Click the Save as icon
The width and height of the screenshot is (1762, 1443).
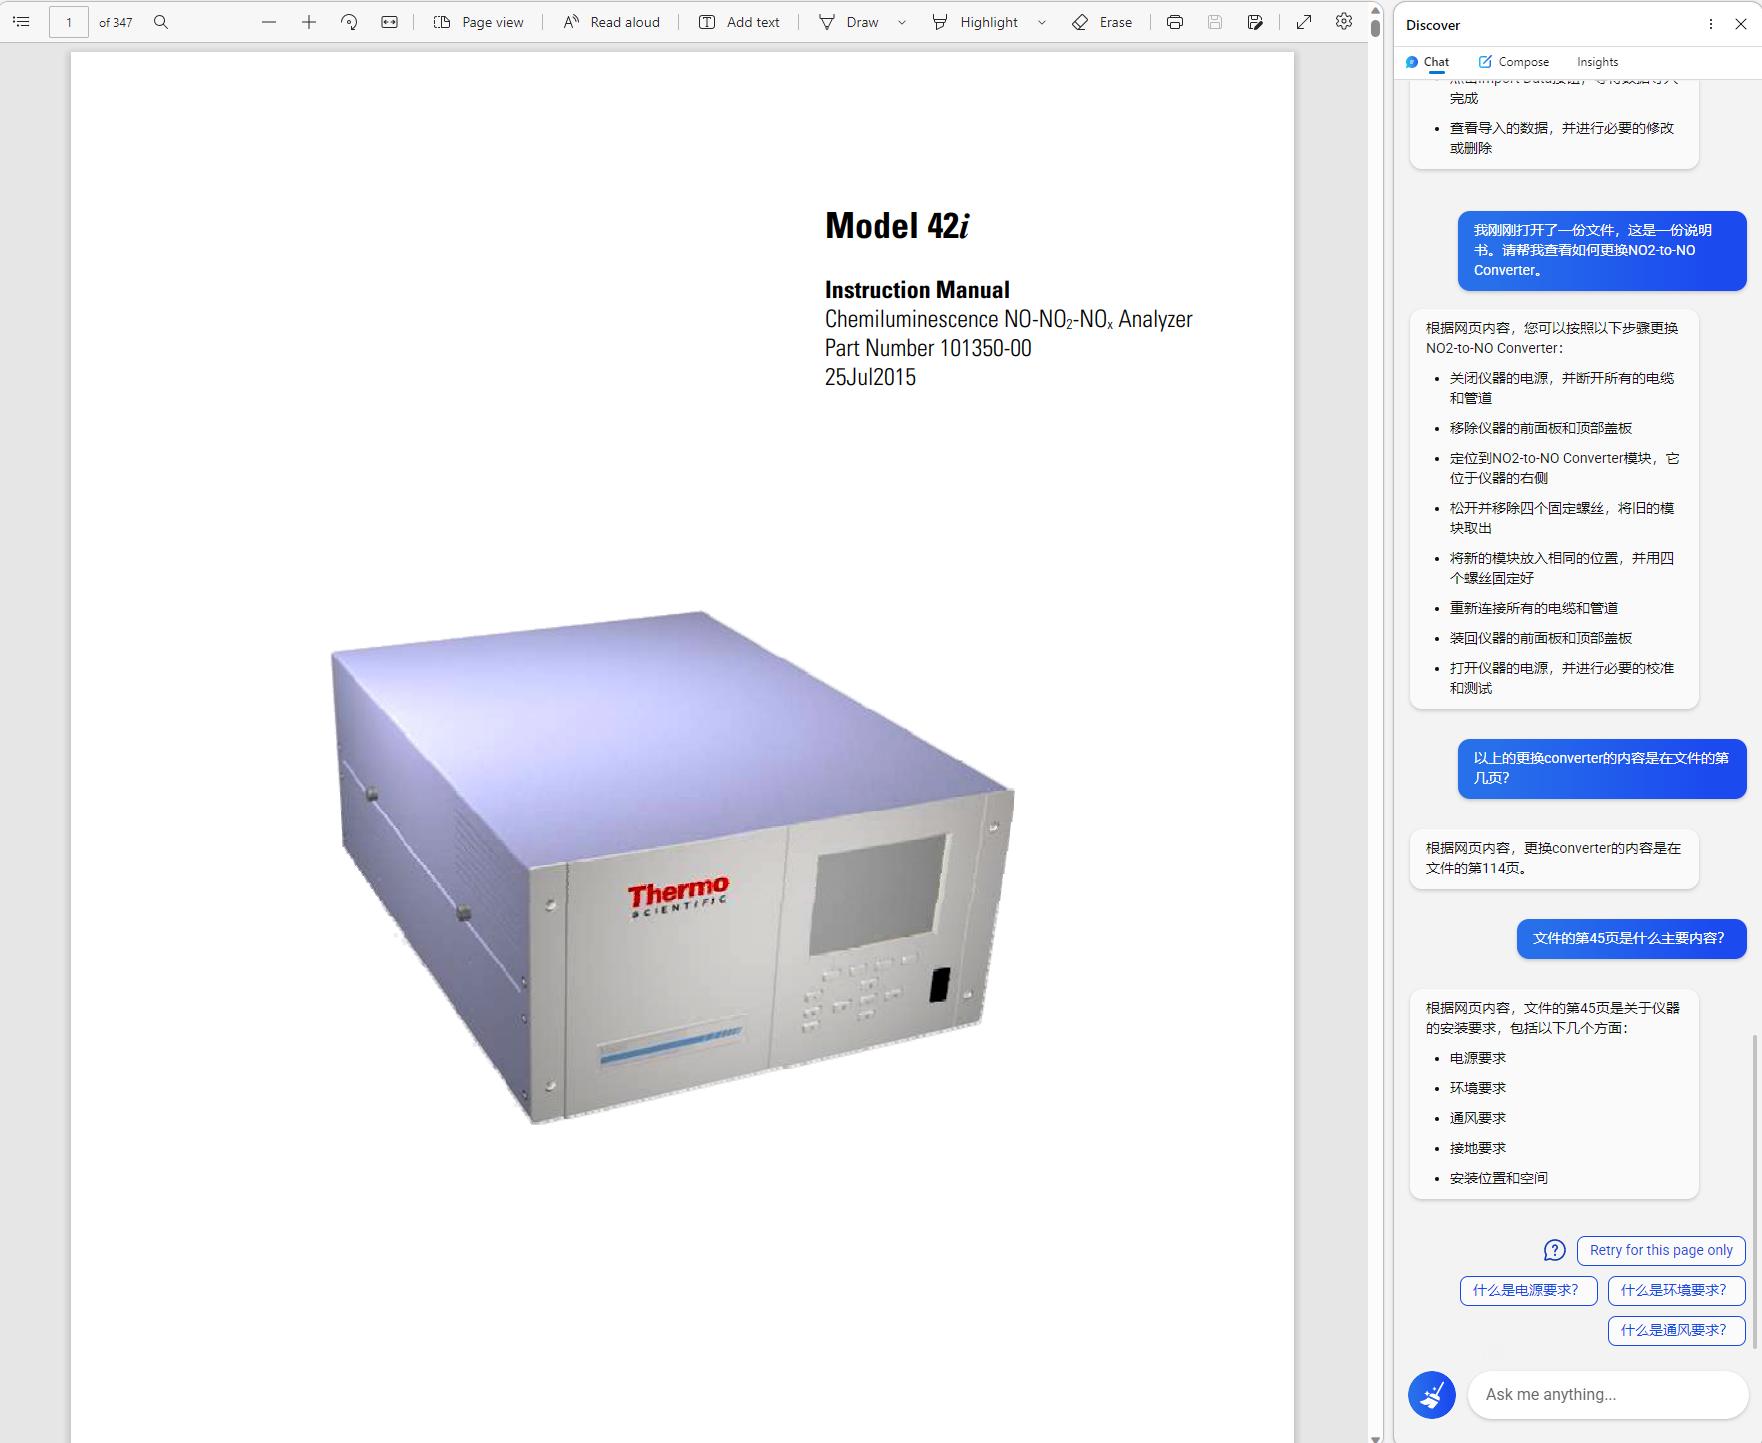1255,21
